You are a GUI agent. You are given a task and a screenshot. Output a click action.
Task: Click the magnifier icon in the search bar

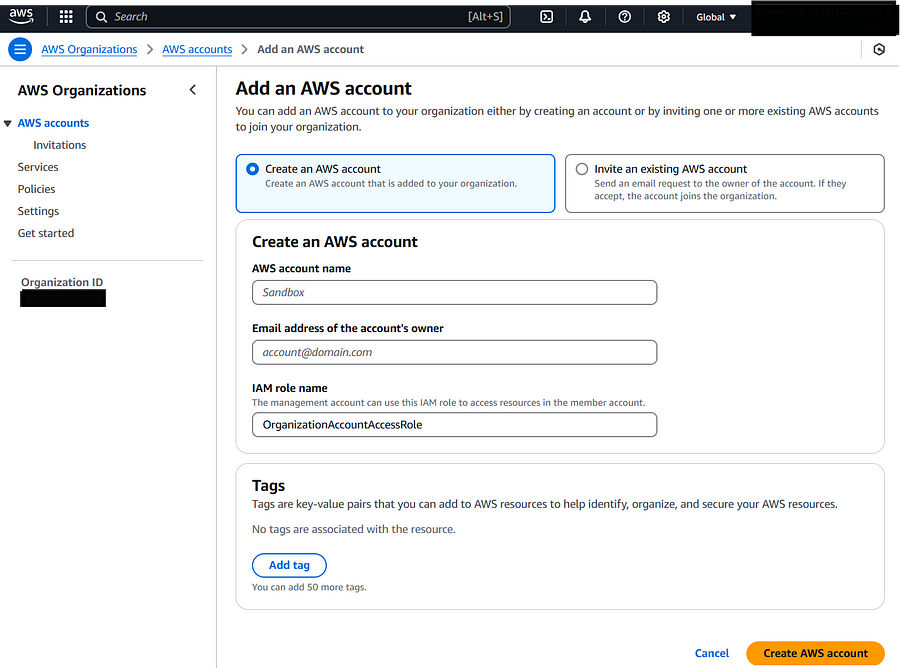point(101,17)
